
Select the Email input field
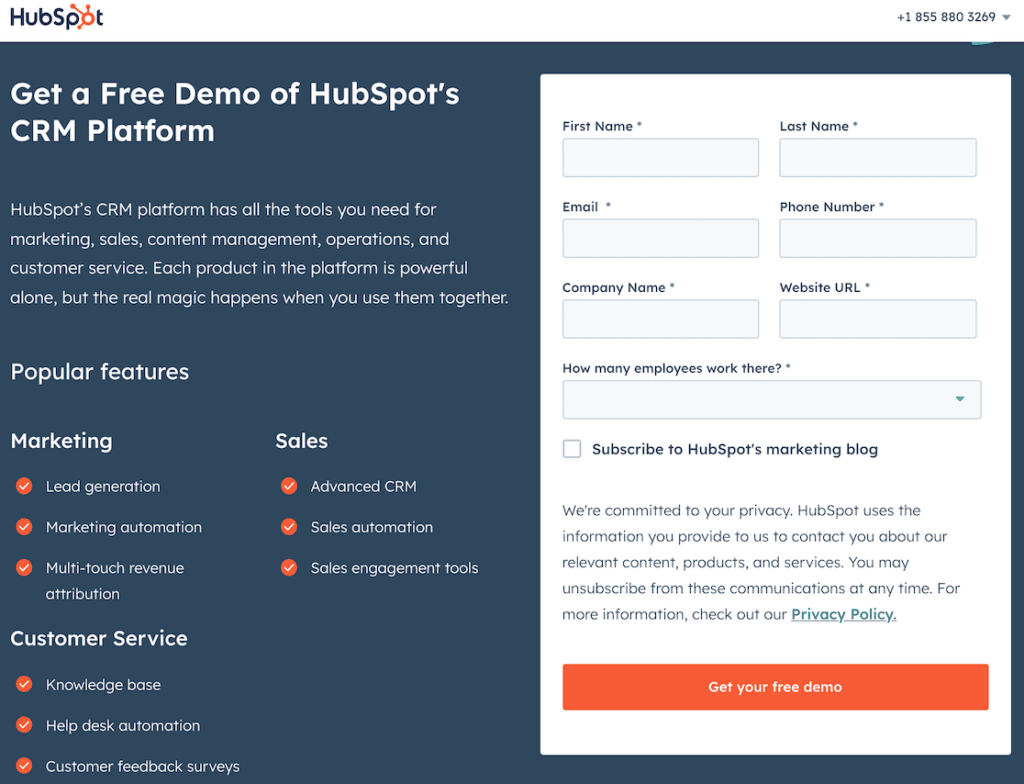660,238
